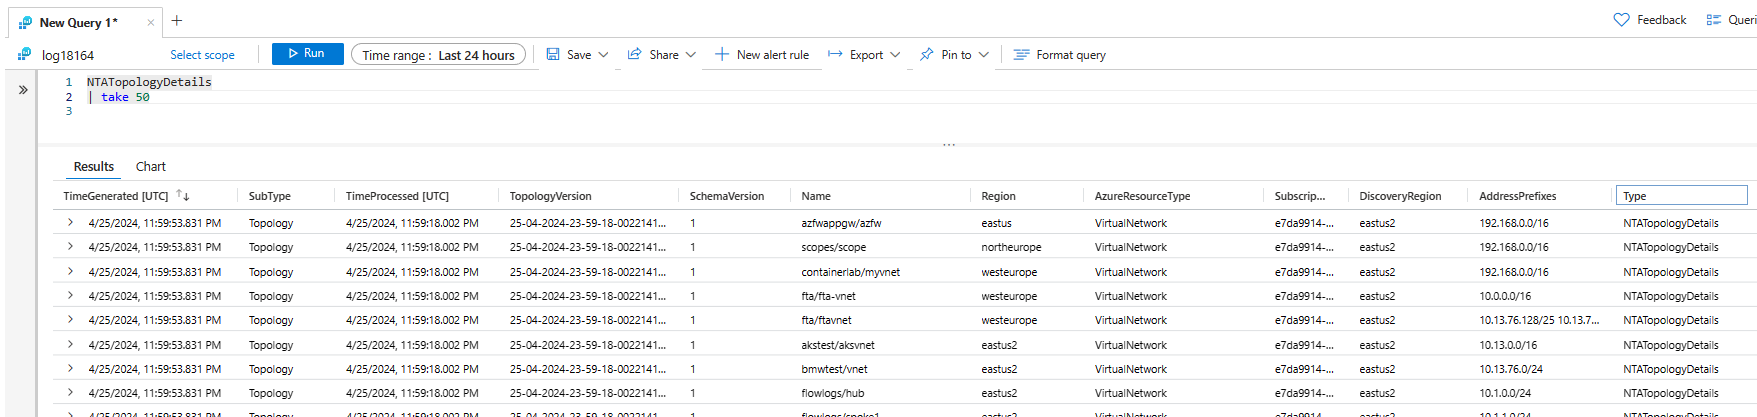This screenshot has width=1757, height=417.
Task: Click the Region column header
Action: pyautogui.click(x=998, y=196)
